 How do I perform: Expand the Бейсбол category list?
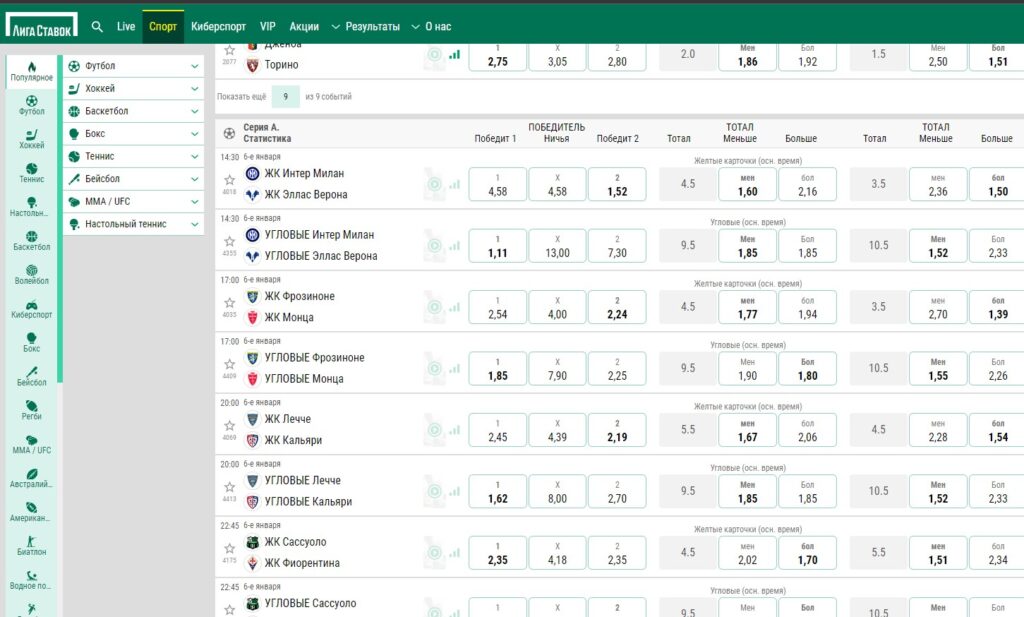[x=195, y=179]
